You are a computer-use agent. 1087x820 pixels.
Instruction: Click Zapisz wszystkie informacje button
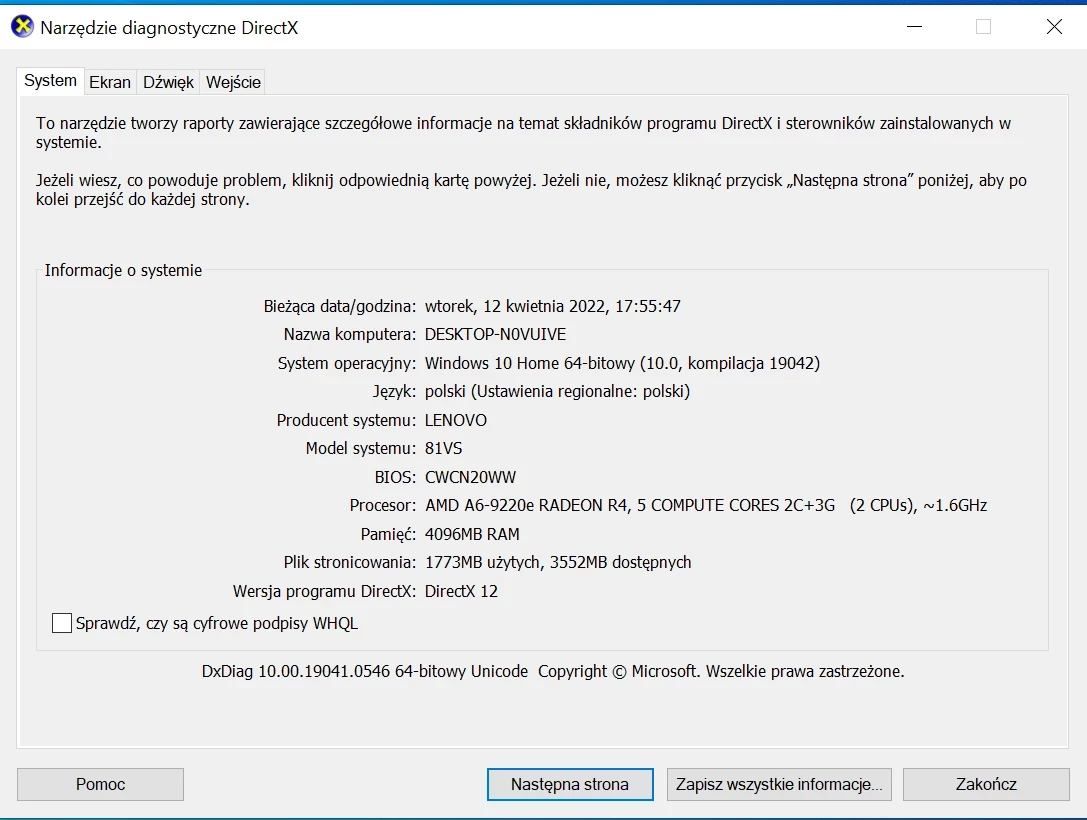pos(779,784)
